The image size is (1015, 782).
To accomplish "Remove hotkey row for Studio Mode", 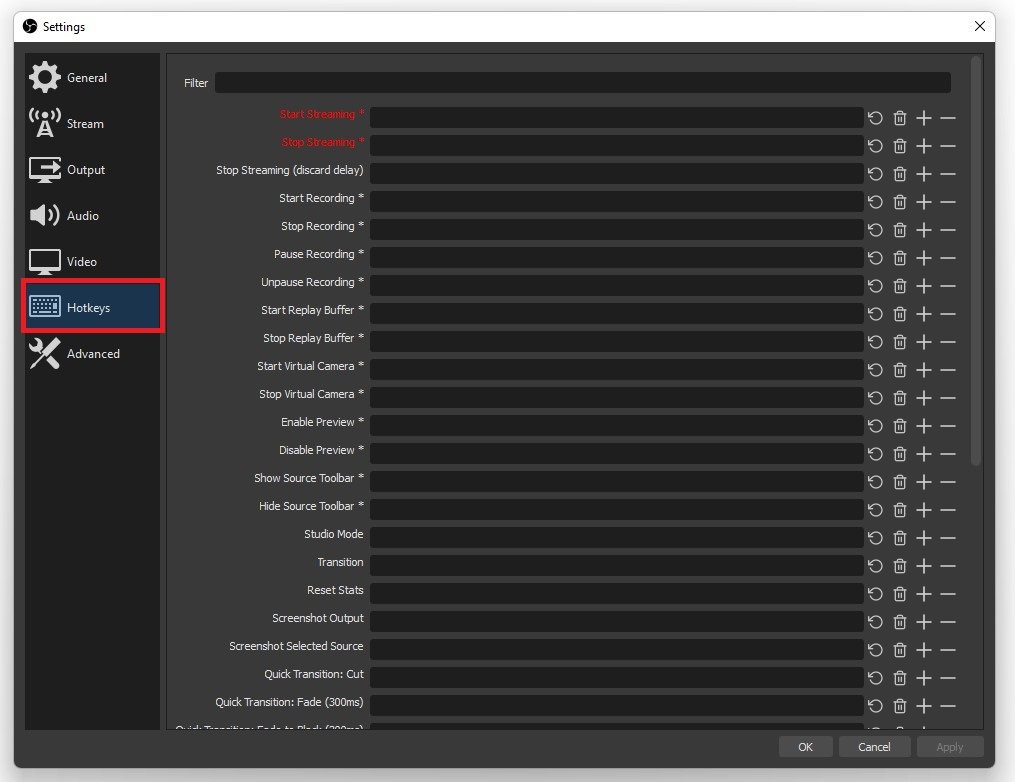I will point(948,538).
